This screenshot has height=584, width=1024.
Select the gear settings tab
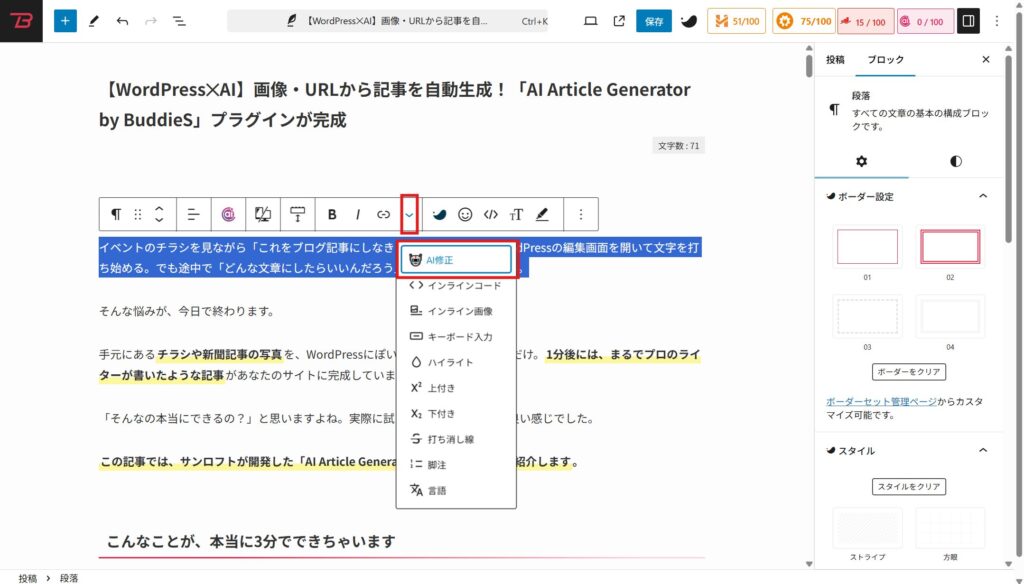click(x=861, y=161)
